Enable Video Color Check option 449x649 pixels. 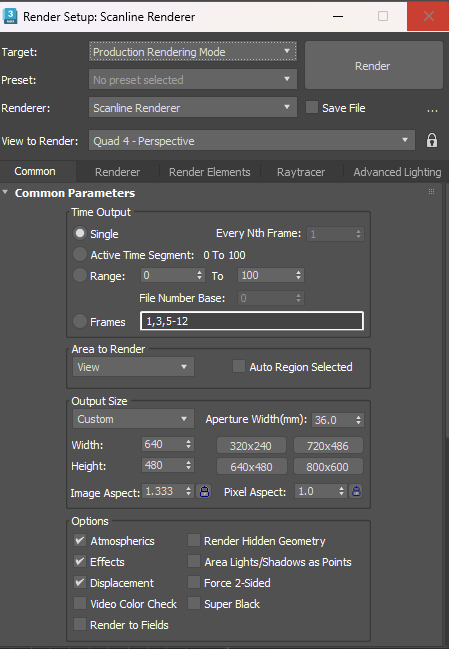(x=80, y=603)
